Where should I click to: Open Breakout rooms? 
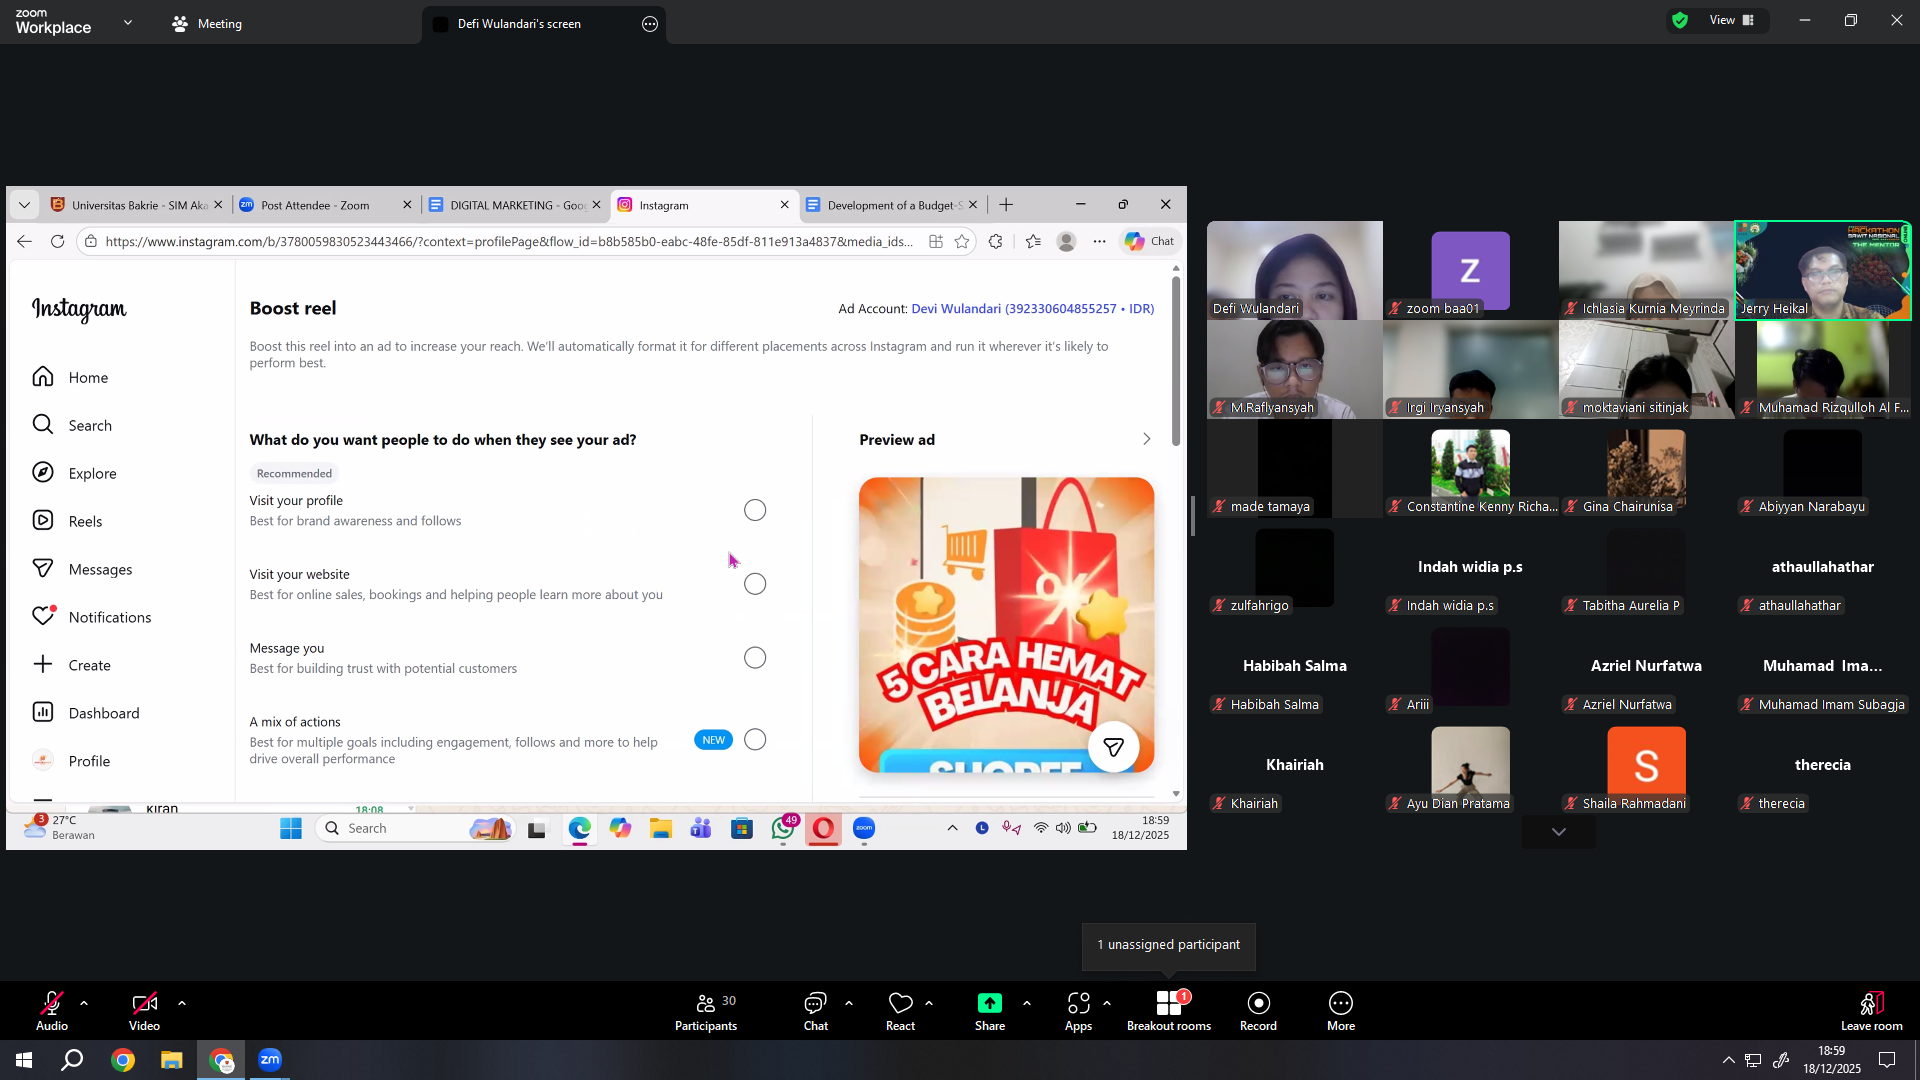point(1169,1010)
